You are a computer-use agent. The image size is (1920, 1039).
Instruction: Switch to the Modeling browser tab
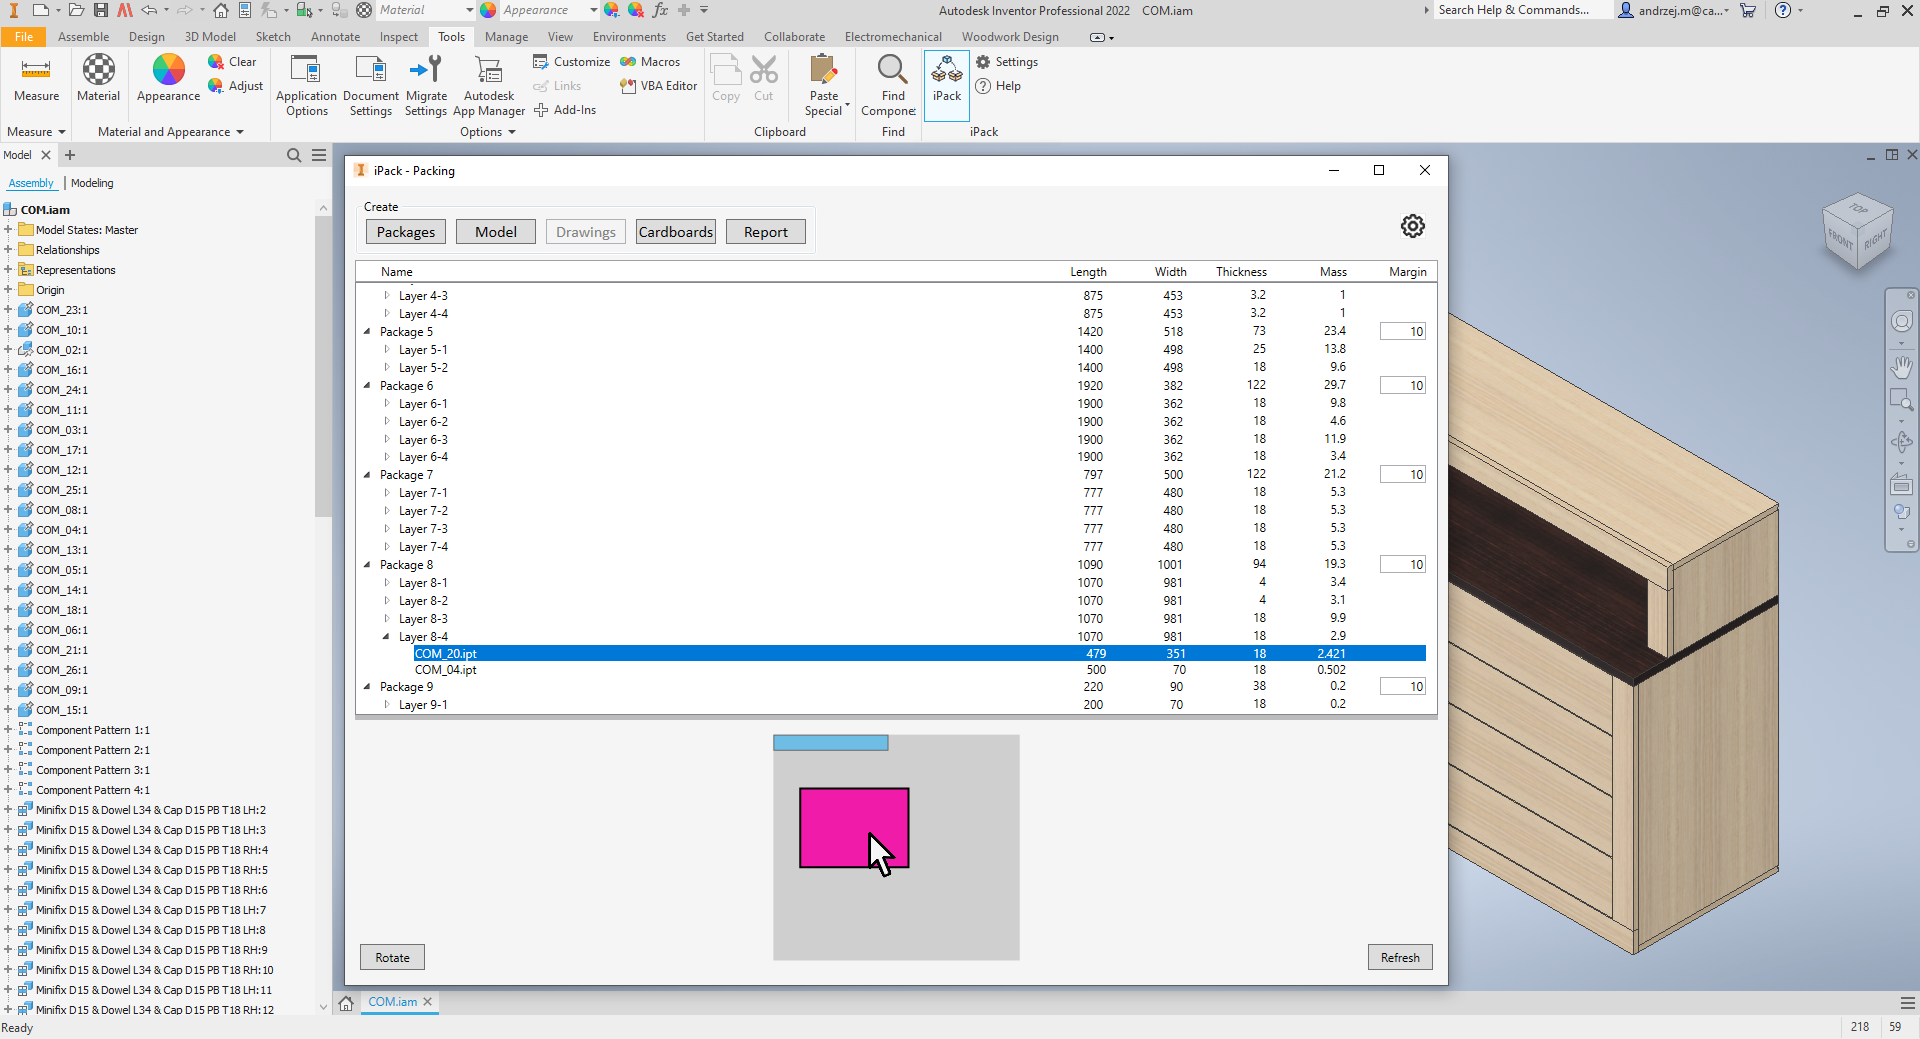tap(92, 183)
